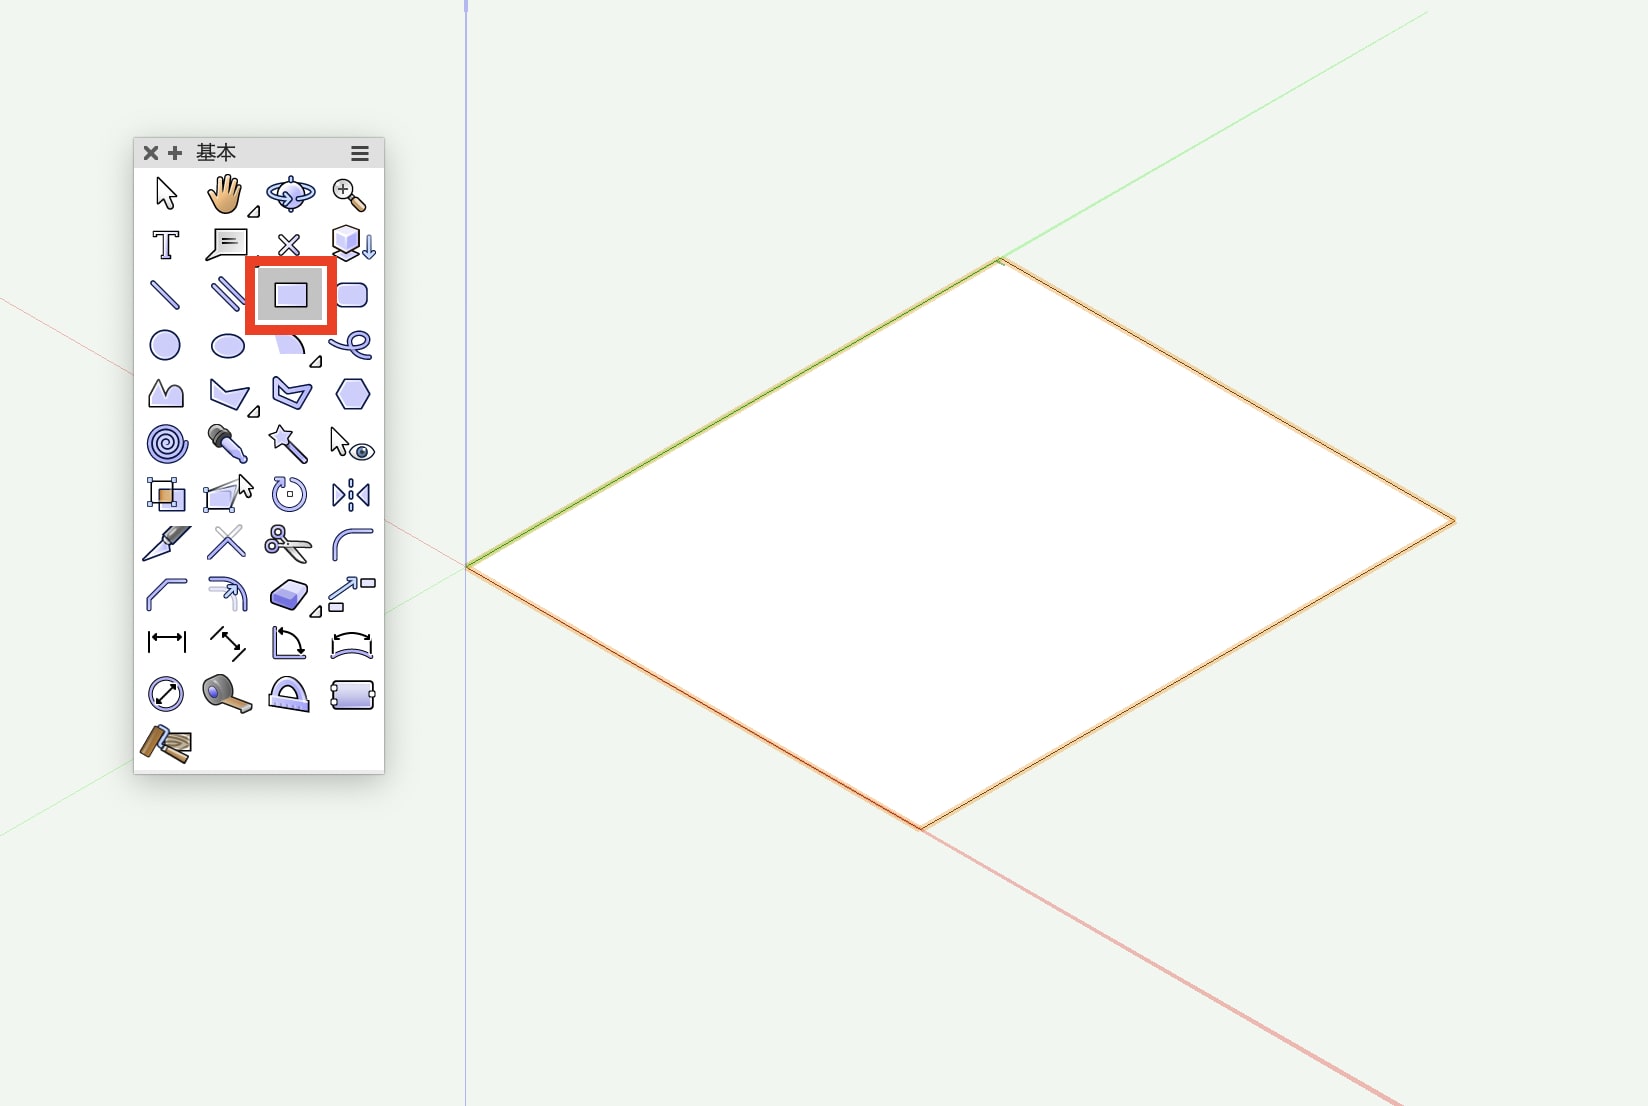1648x1106 pixels.
Task: Click the plus button in palette header
Action: coord(175,153)
